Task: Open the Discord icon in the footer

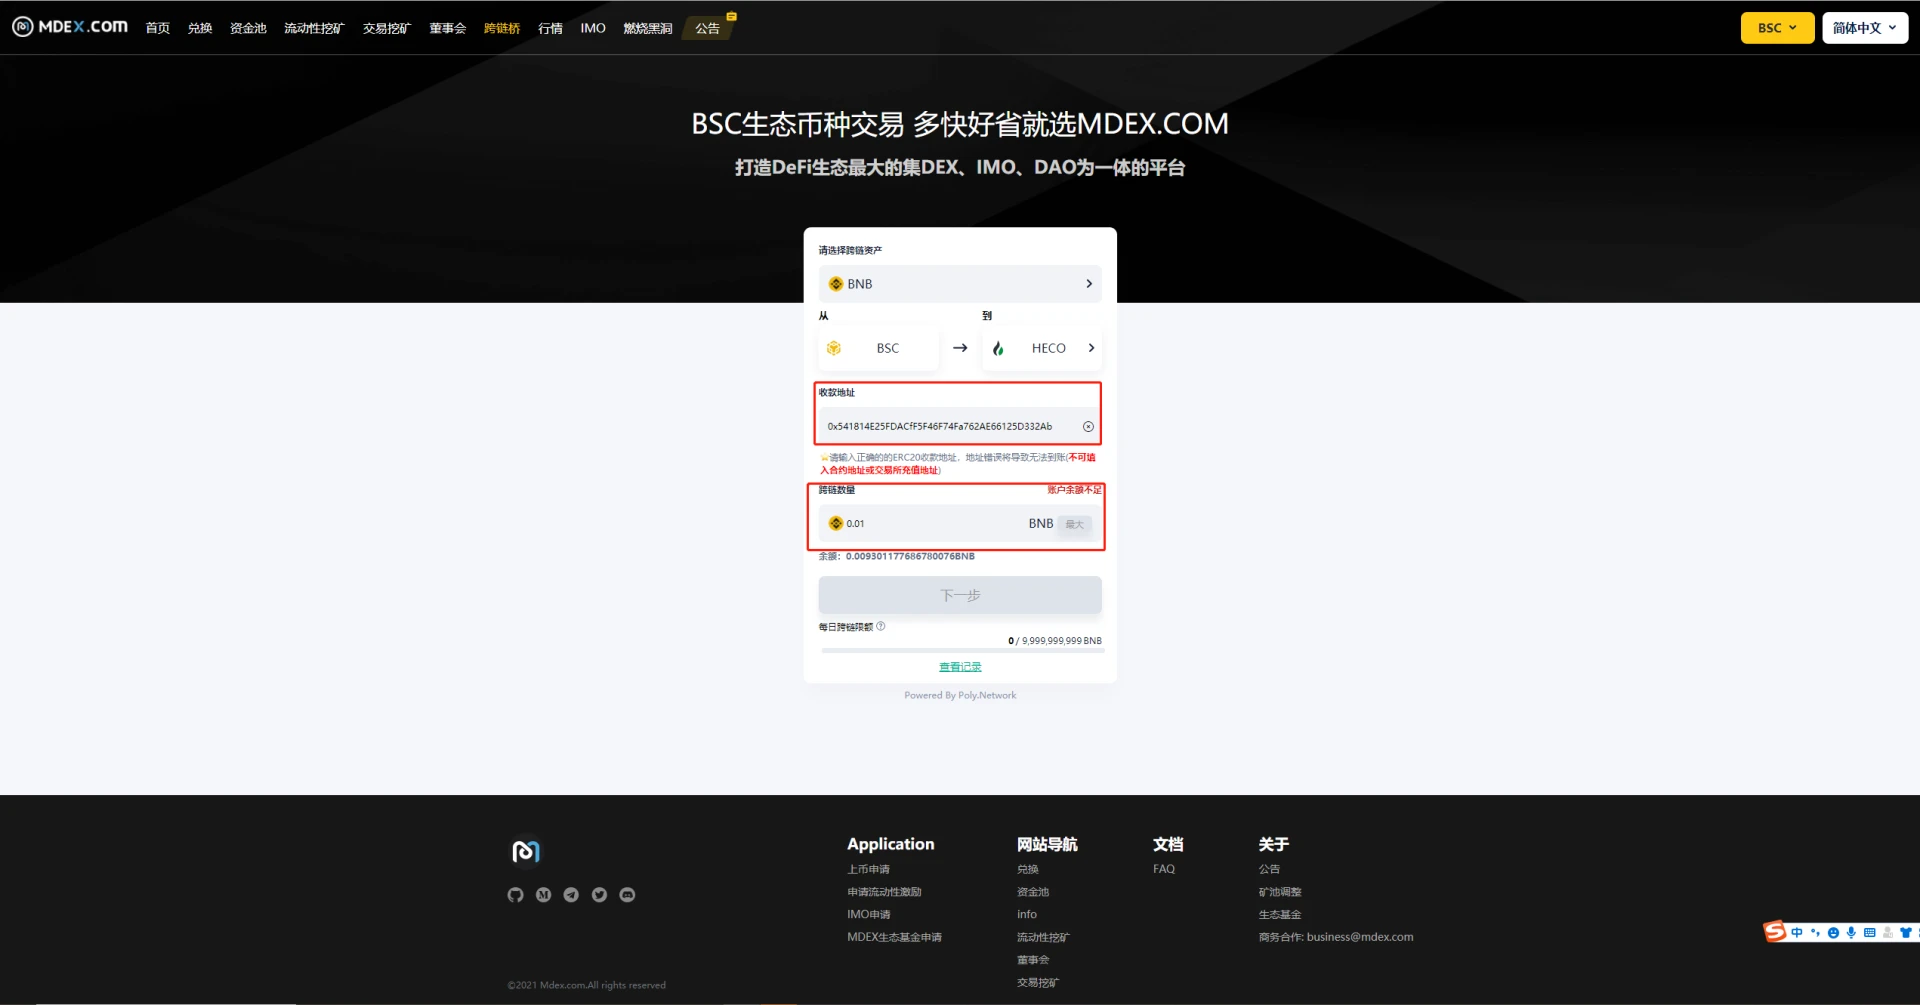Action: point(628,895)
